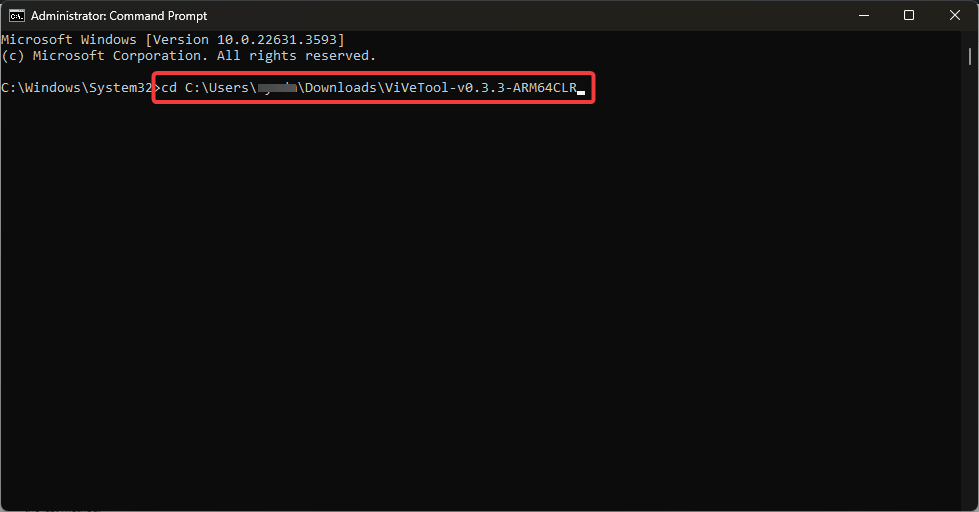The height and width of the screenshot is (512, 979).
Task: Click the blurred username in the path
Action: pos(277,88)
